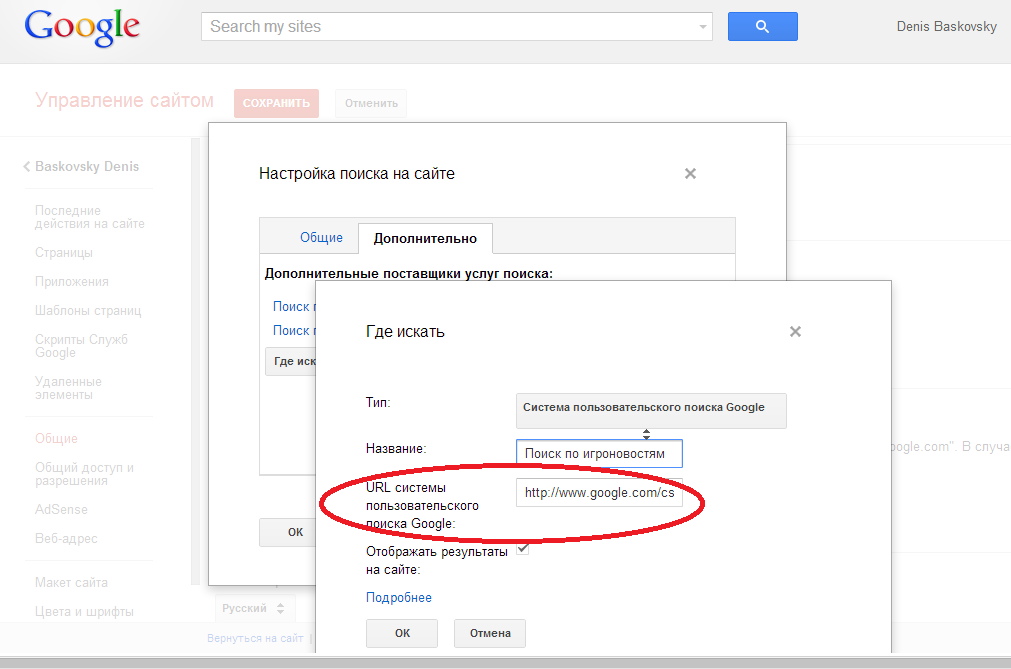Click the Управление сайтом heading
The image size is (1011, 669).
pos(124,101)
